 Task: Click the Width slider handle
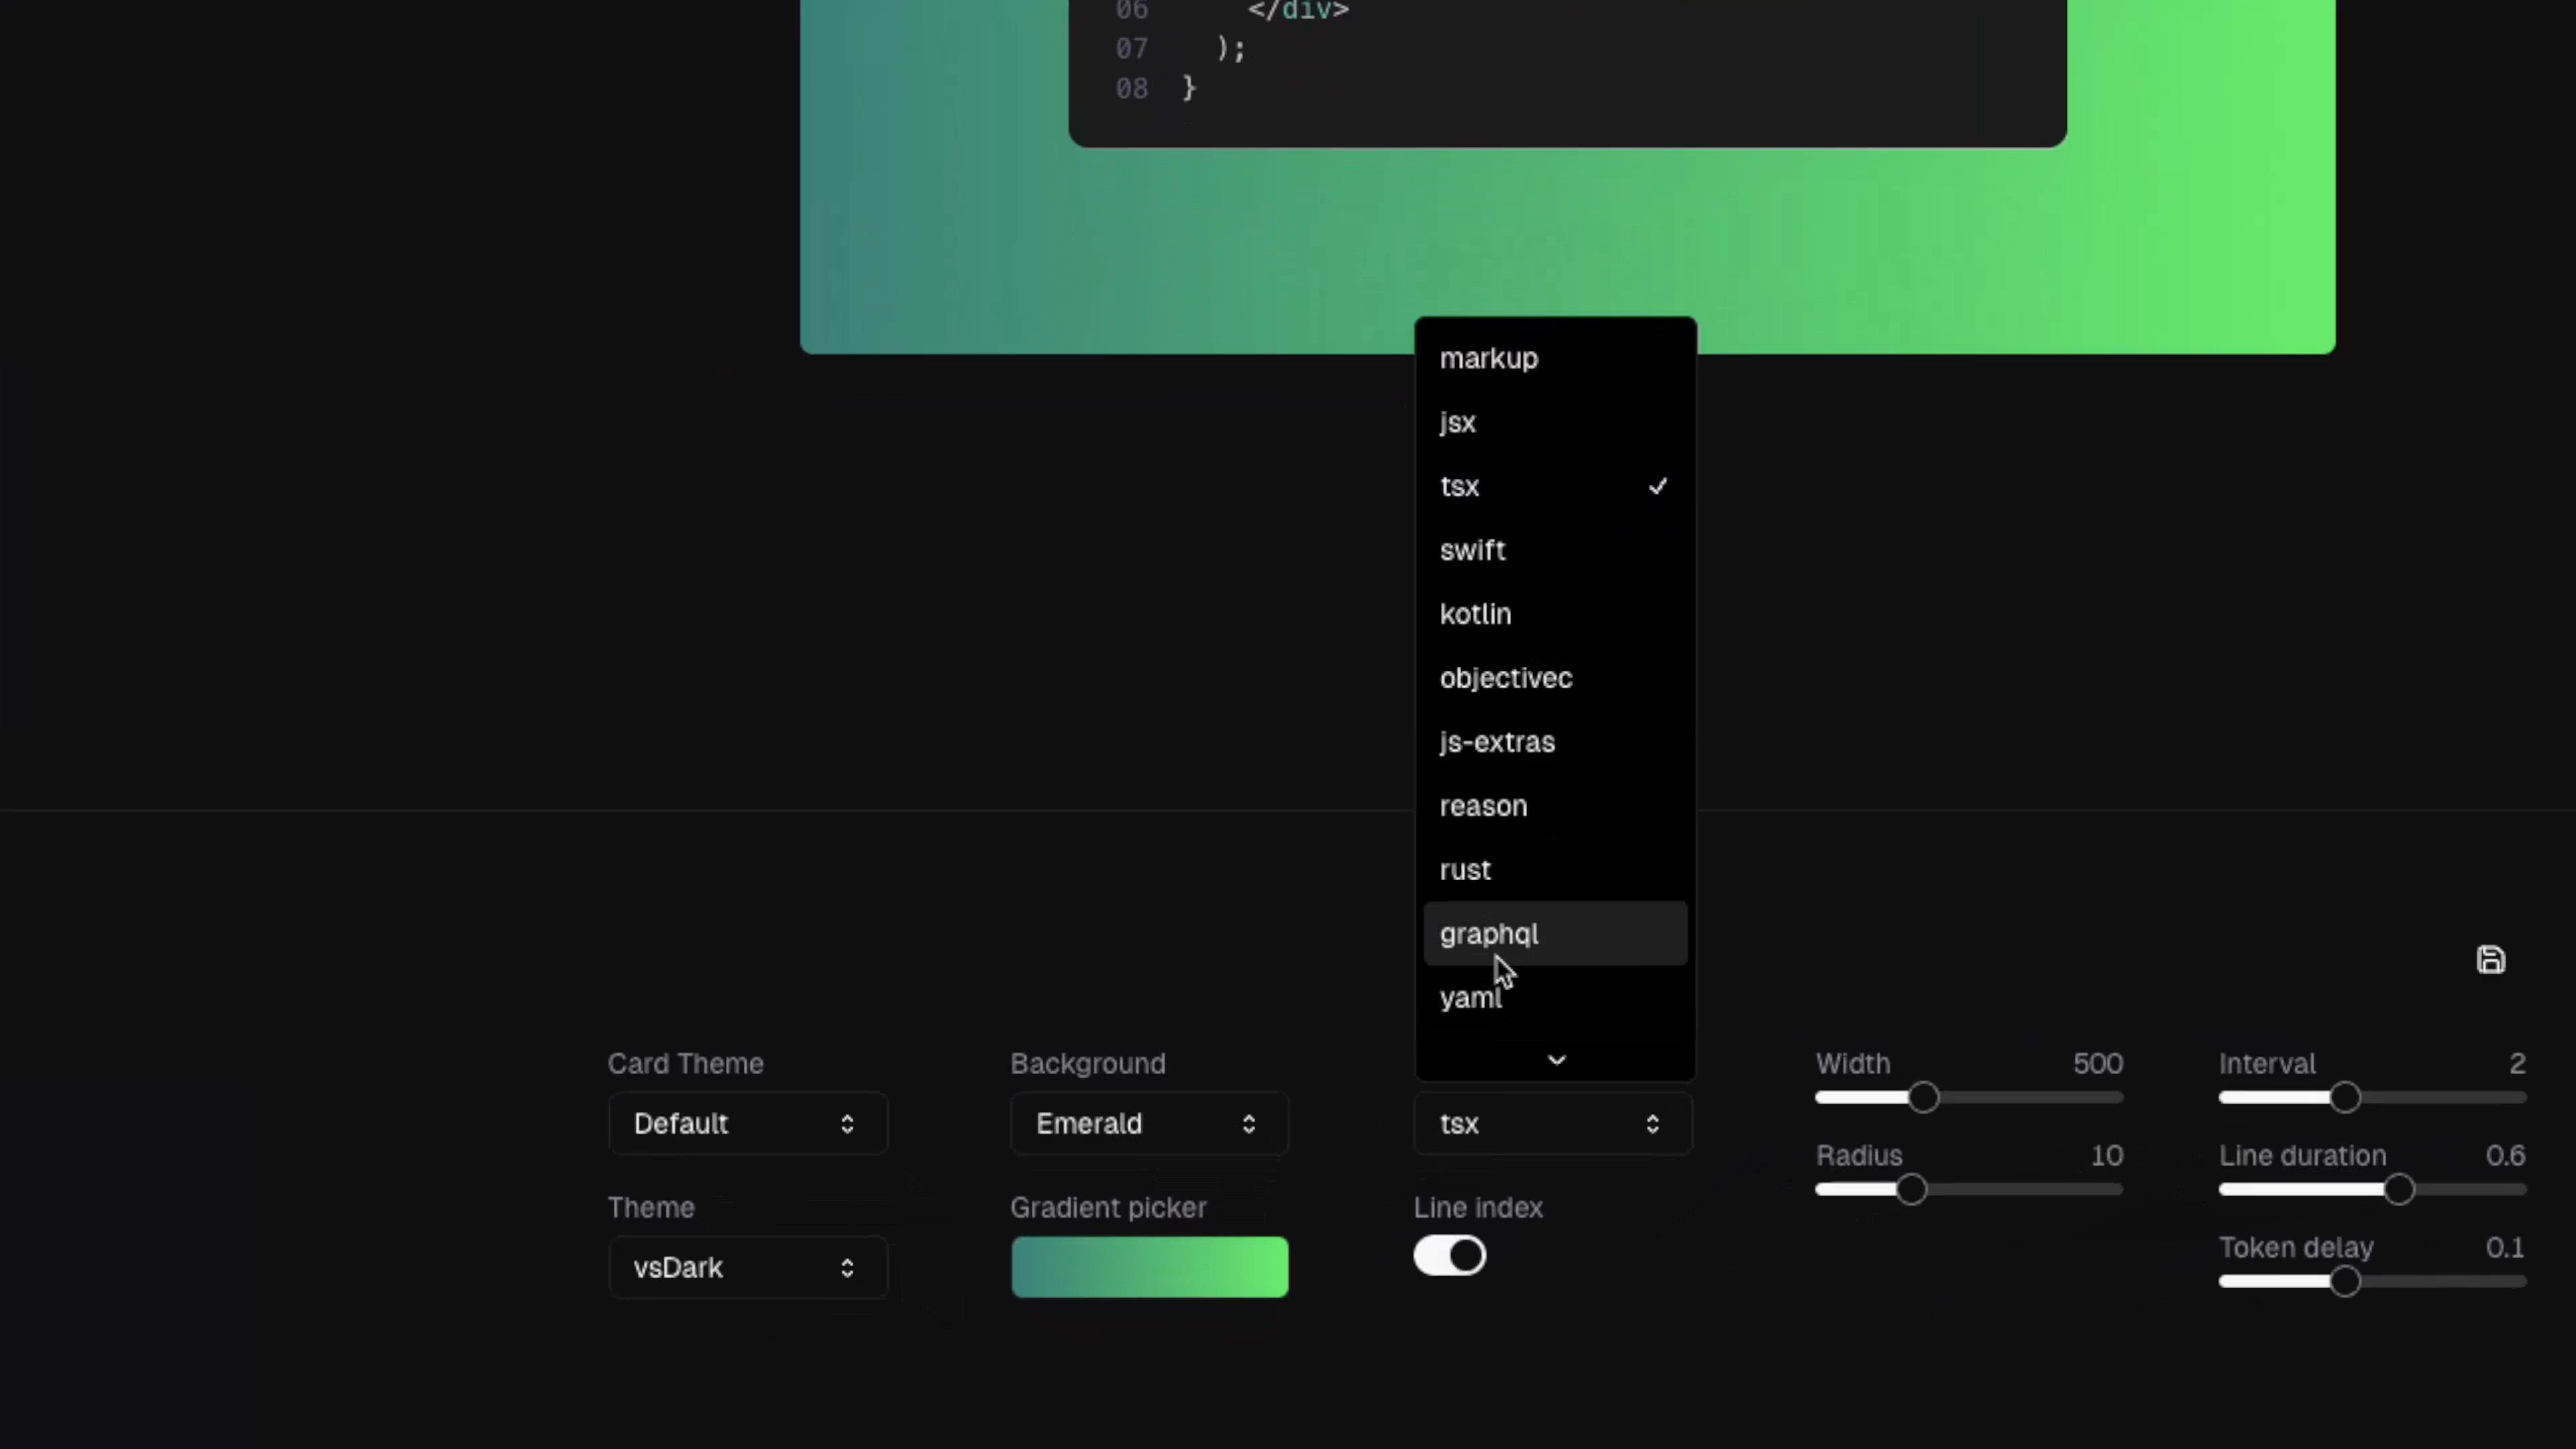(x=1922, y=1097)
